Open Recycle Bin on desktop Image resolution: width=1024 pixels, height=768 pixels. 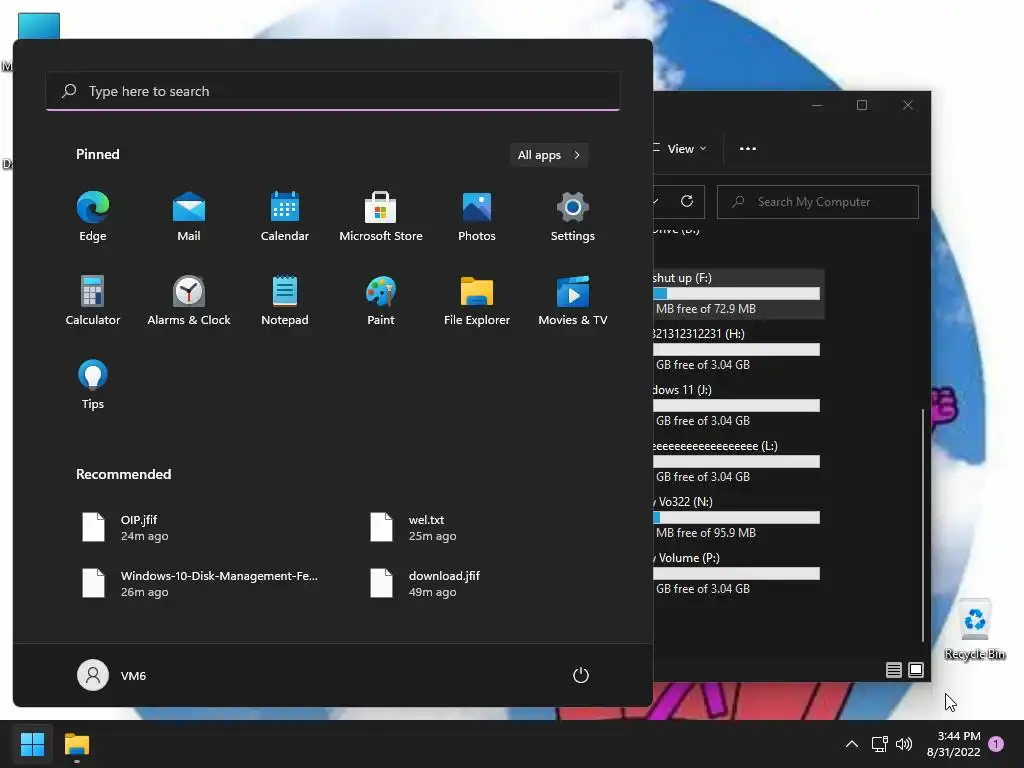[974, 630]
